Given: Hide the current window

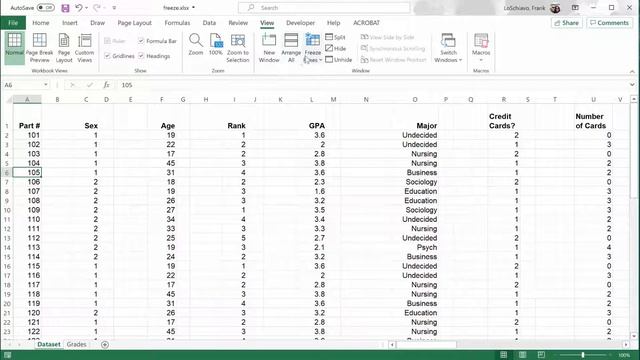Looking at the screenshot, I should [336, 49].
